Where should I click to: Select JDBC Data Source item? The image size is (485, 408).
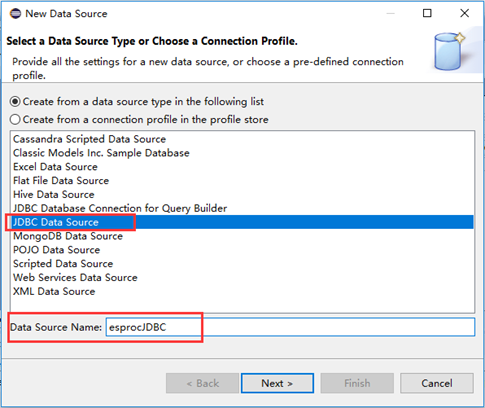click(x=242, y=222)
